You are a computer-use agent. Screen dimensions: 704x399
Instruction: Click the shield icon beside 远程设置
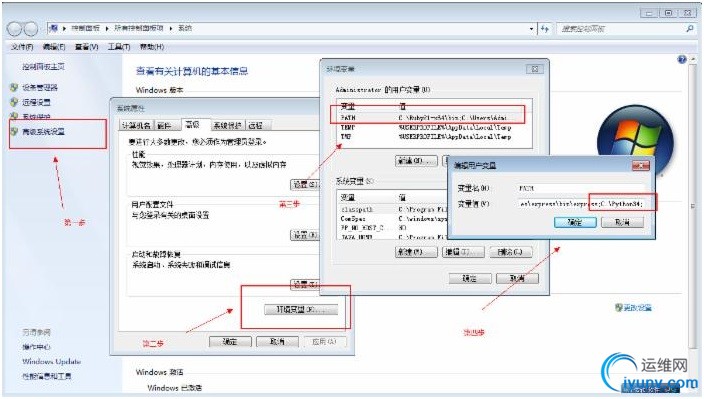pos(14,102)
